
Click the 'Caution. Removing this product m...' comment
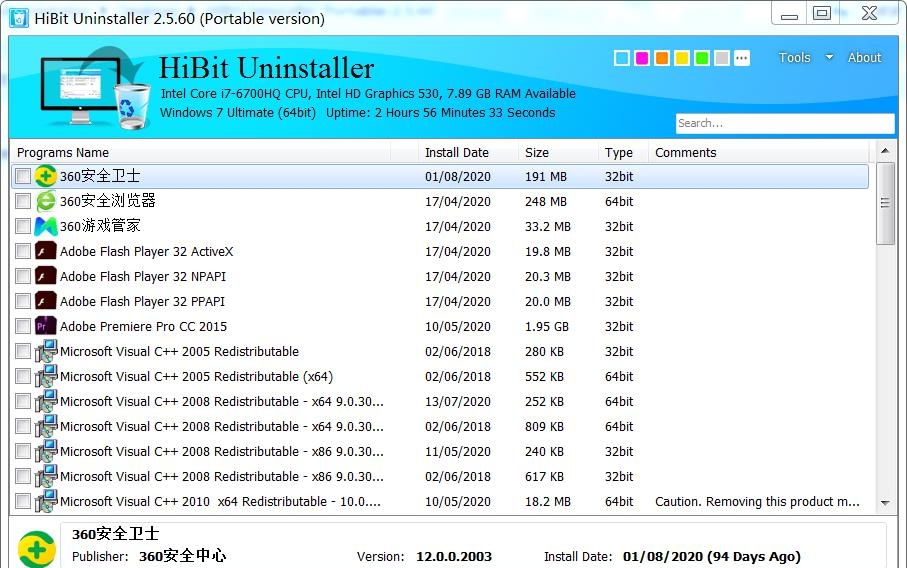(757, 501)
